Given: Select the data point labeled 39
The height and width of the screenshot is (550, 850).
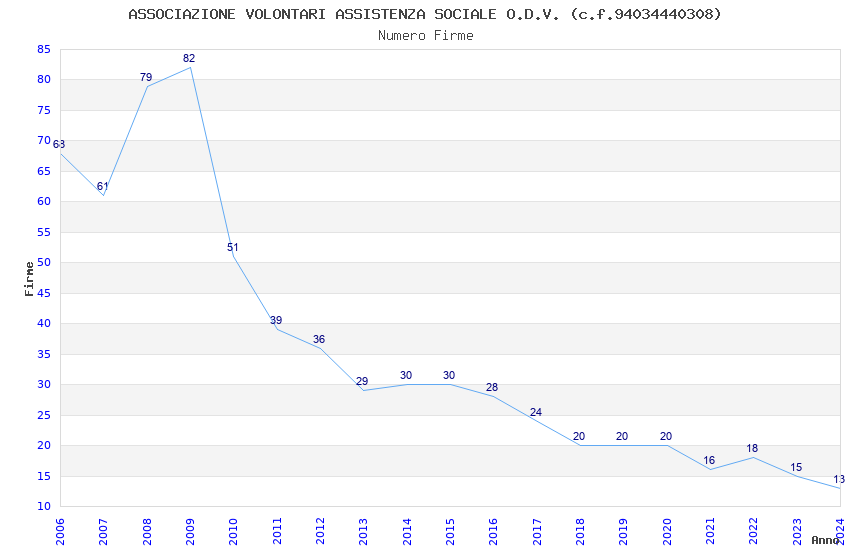Looking at the screenshot, I should pos(276,320).
